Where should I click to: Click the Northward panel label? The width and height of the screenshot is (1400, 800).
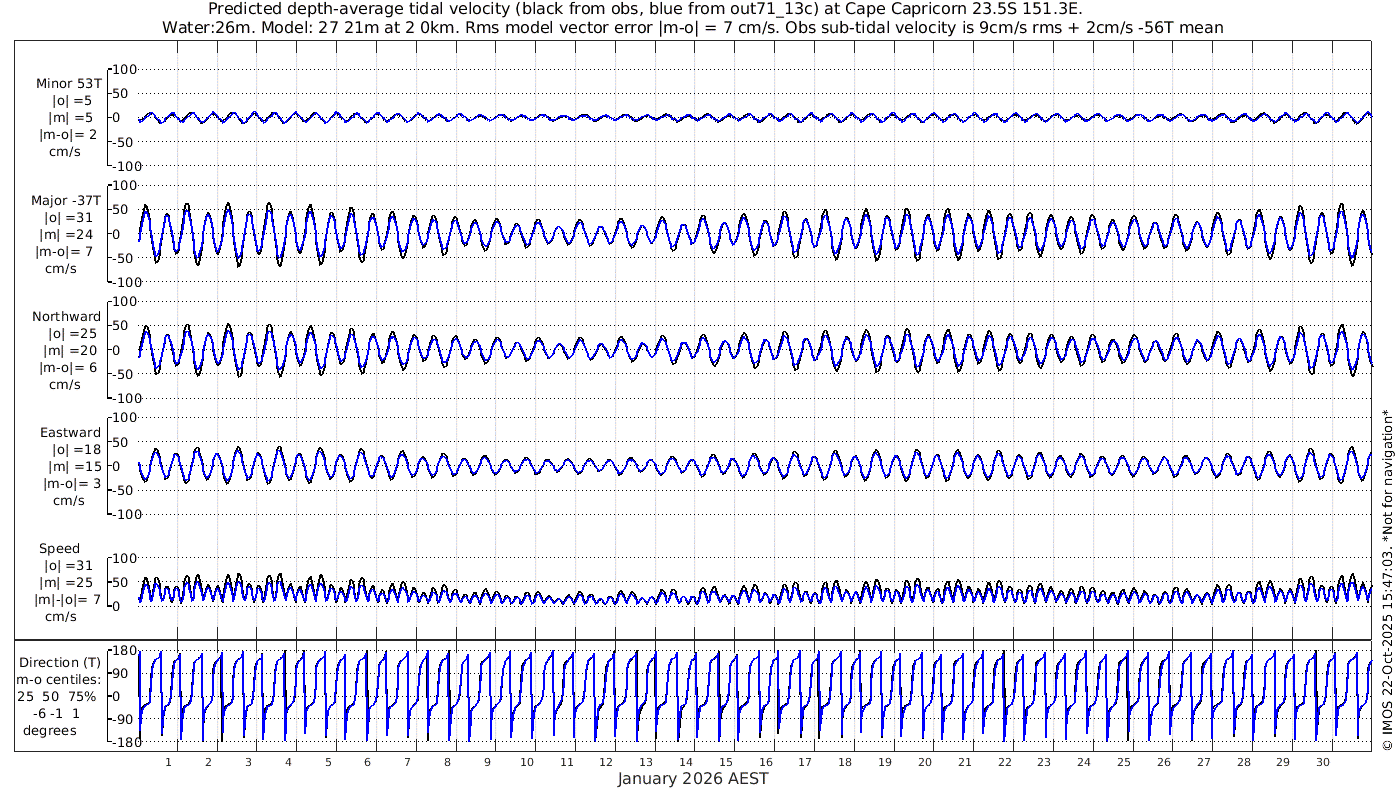pos(66,317)
